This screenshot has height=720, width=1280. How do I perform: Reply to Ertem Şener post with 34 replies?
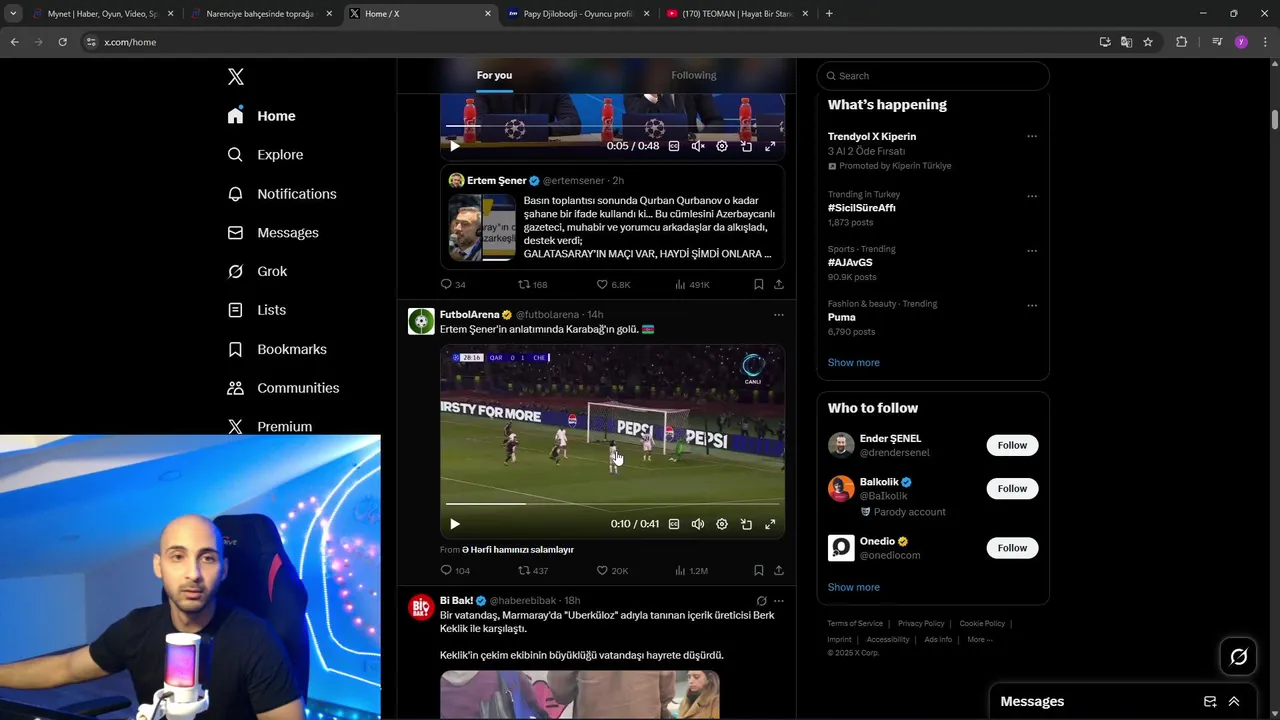(x=453, y=284)
